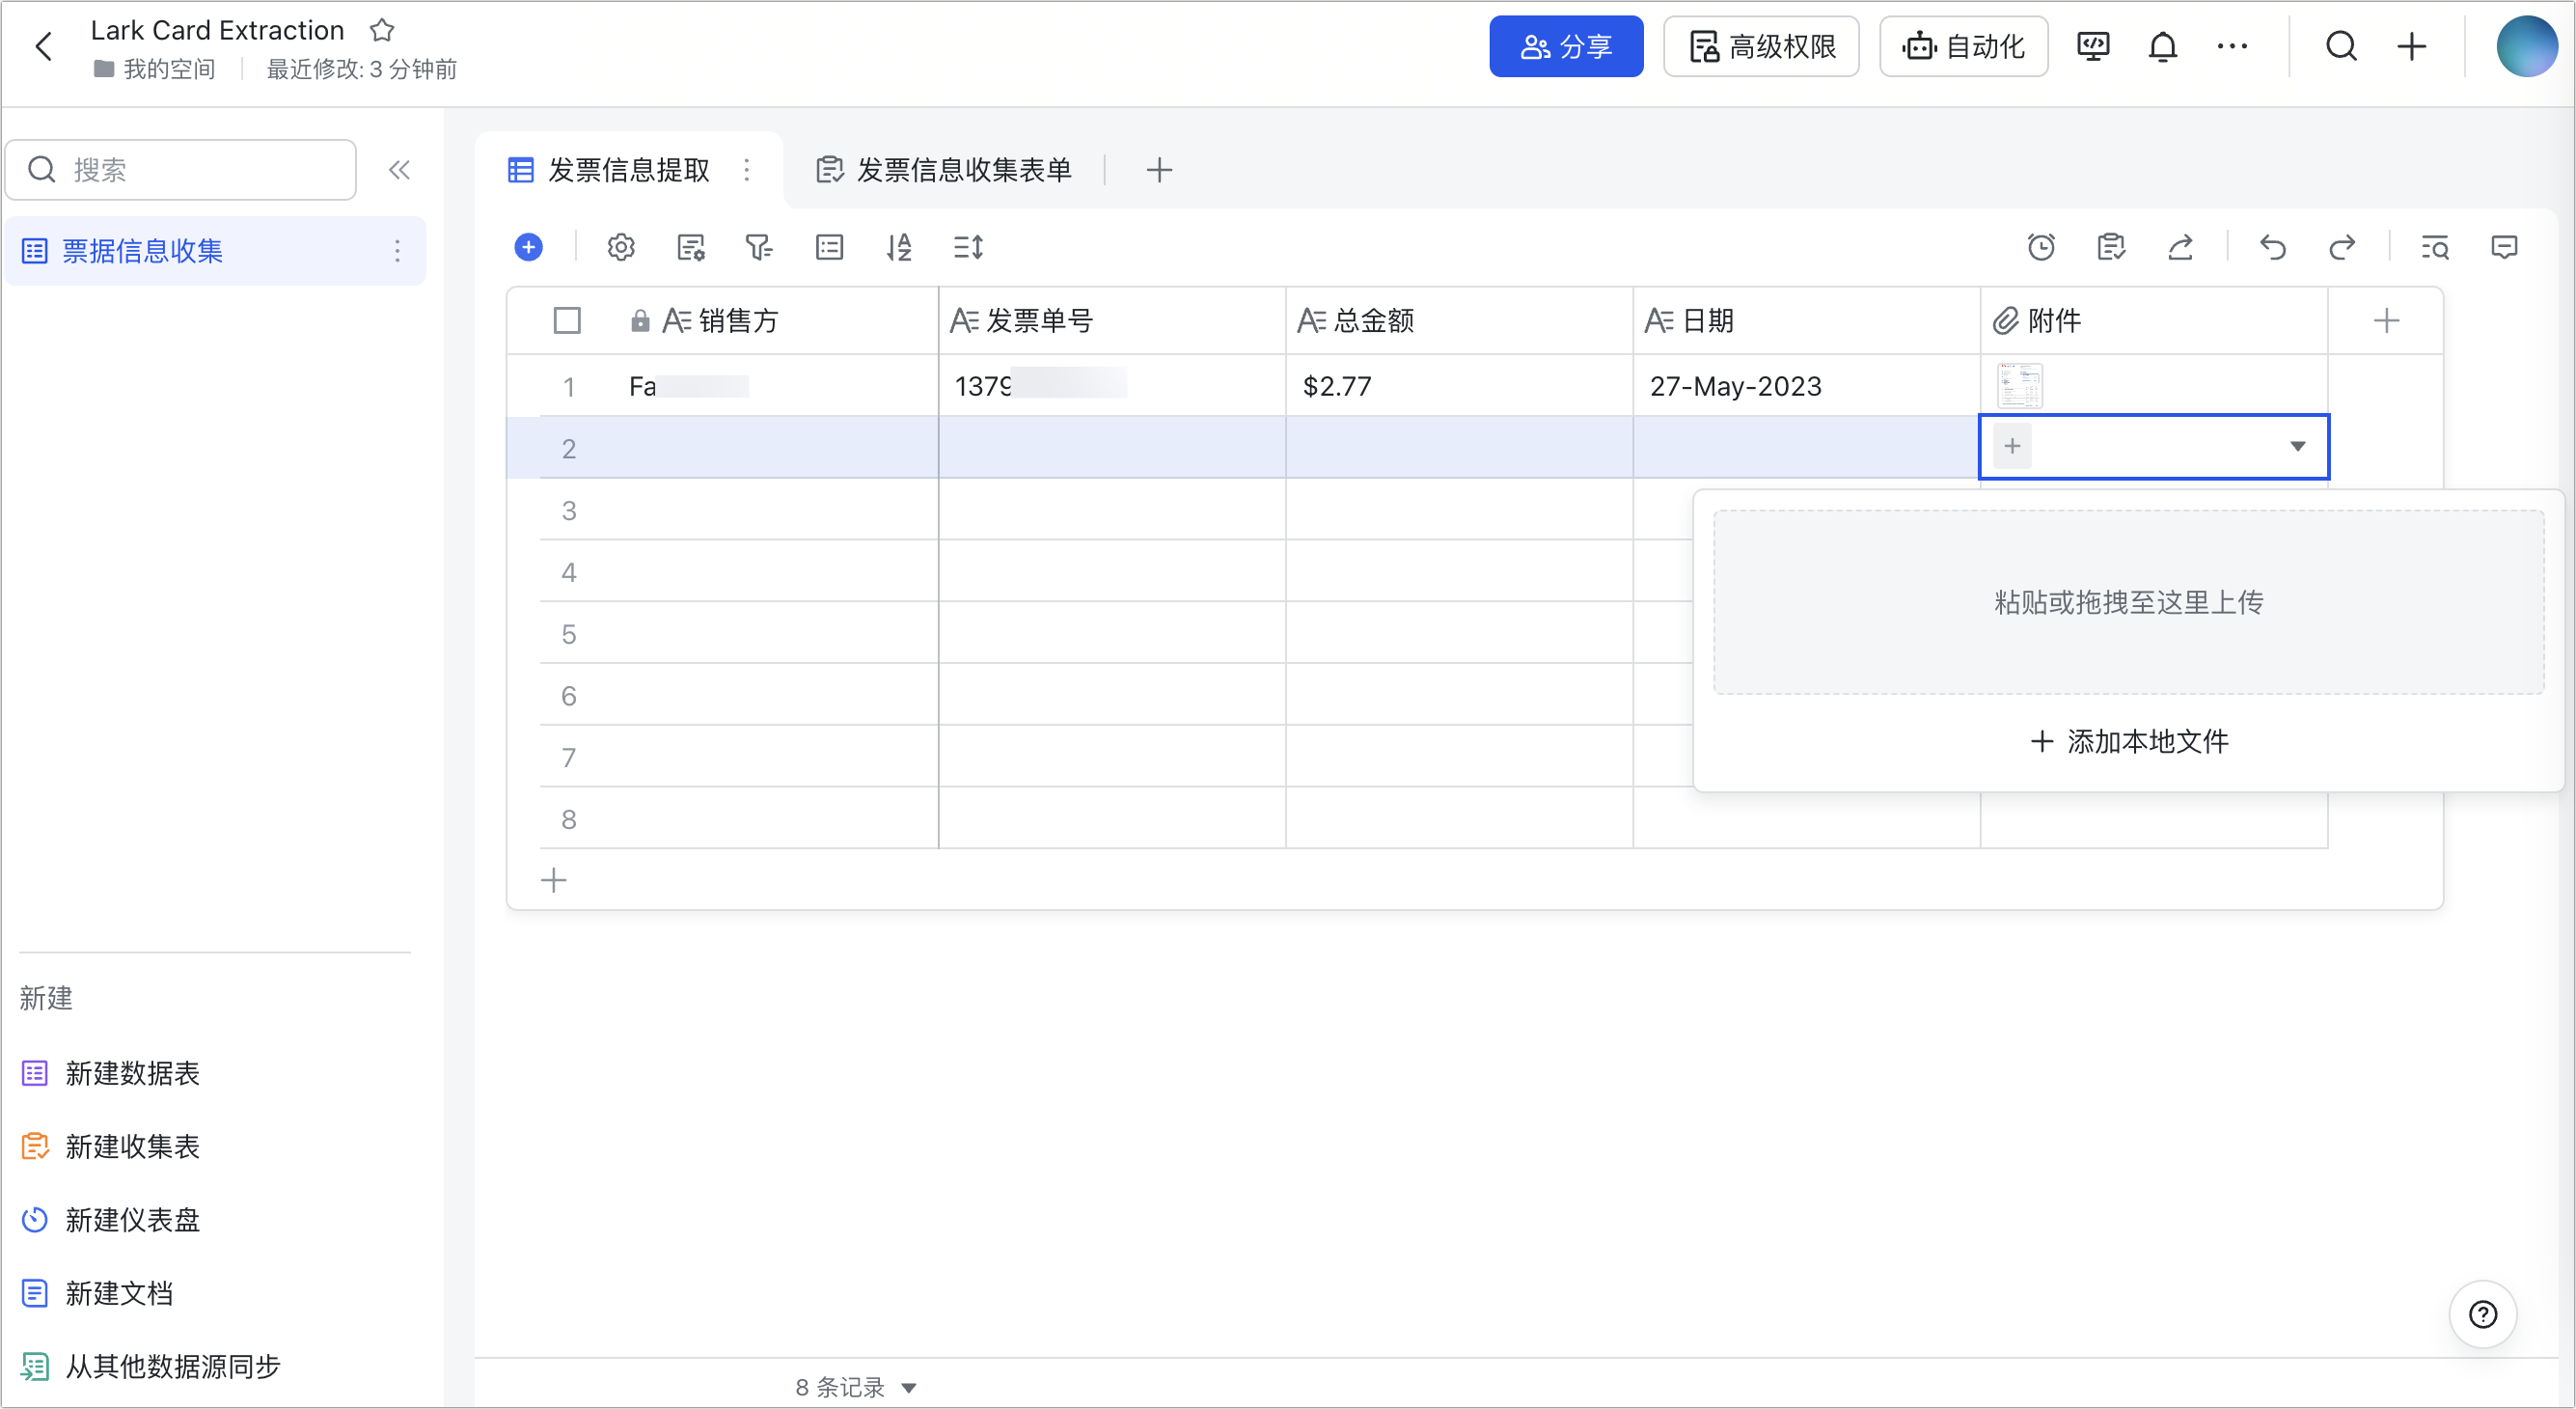This screenshot has width=2576, height=1409.
Task: Click 添加本地文件 to upload a file
Action: click(2129, 741)
